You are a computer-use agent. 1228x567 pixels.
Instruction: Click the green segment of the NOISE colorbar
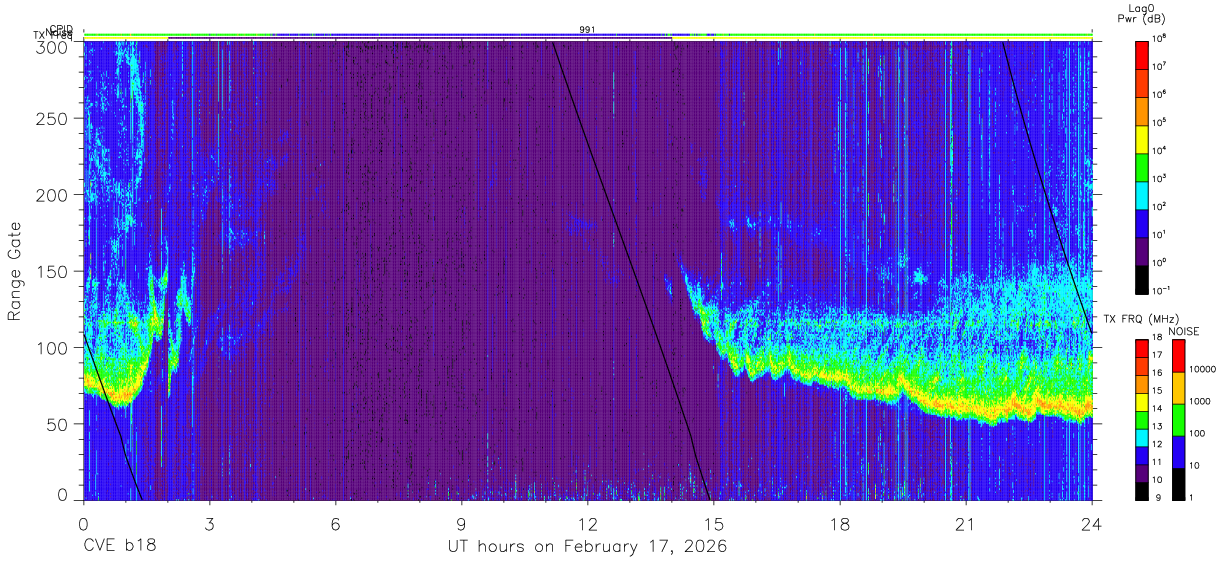pos(1177,420)
